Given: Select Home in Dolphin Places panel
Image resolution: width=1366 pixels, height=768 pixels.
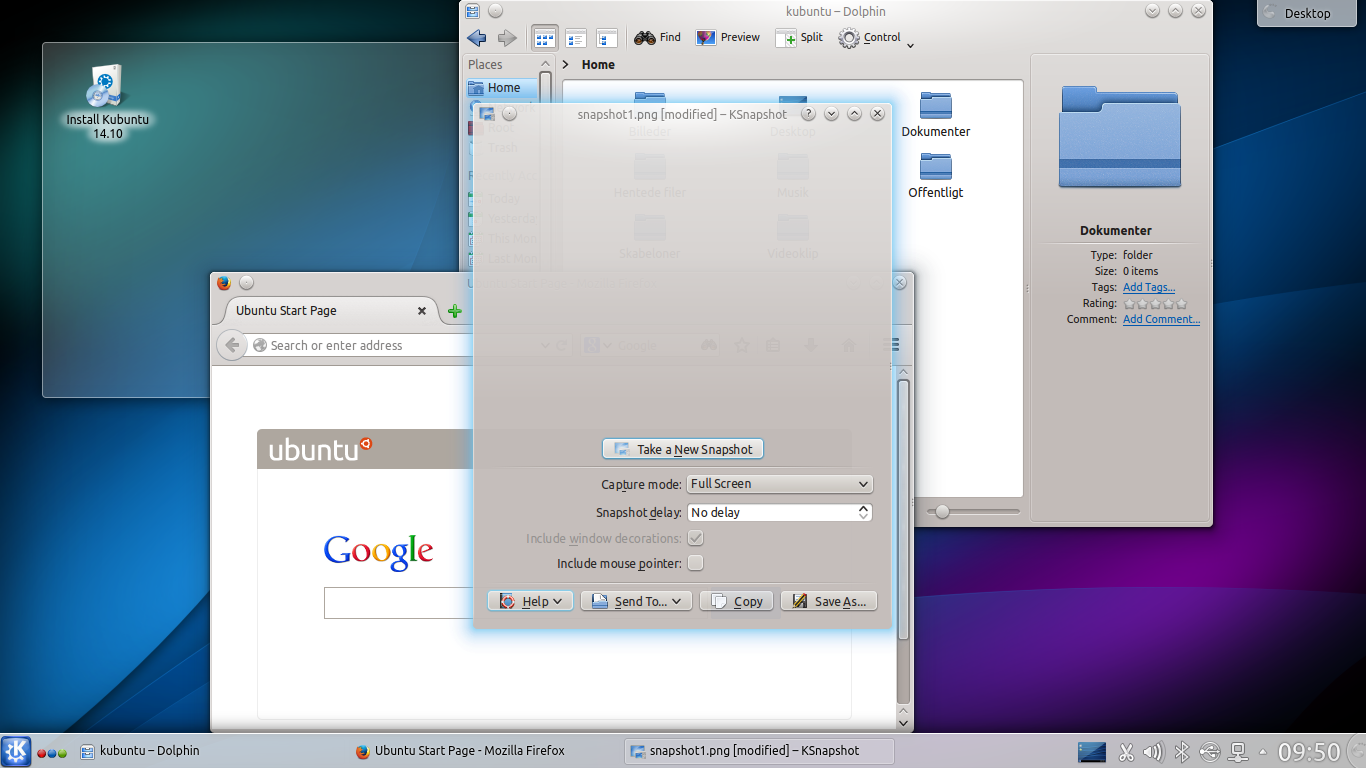Looking at the screenshot, I should click(x=502, y=88).
